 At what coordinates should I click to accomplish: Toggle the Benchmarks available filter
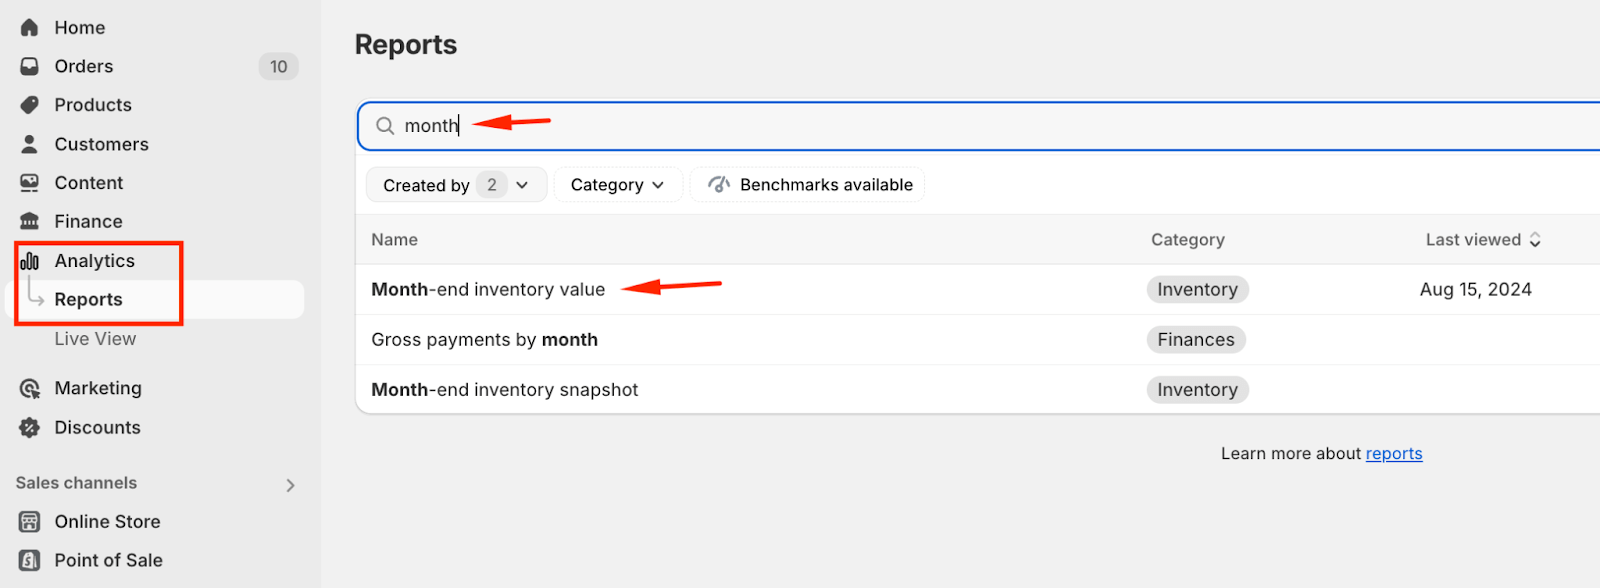point(809,185)
